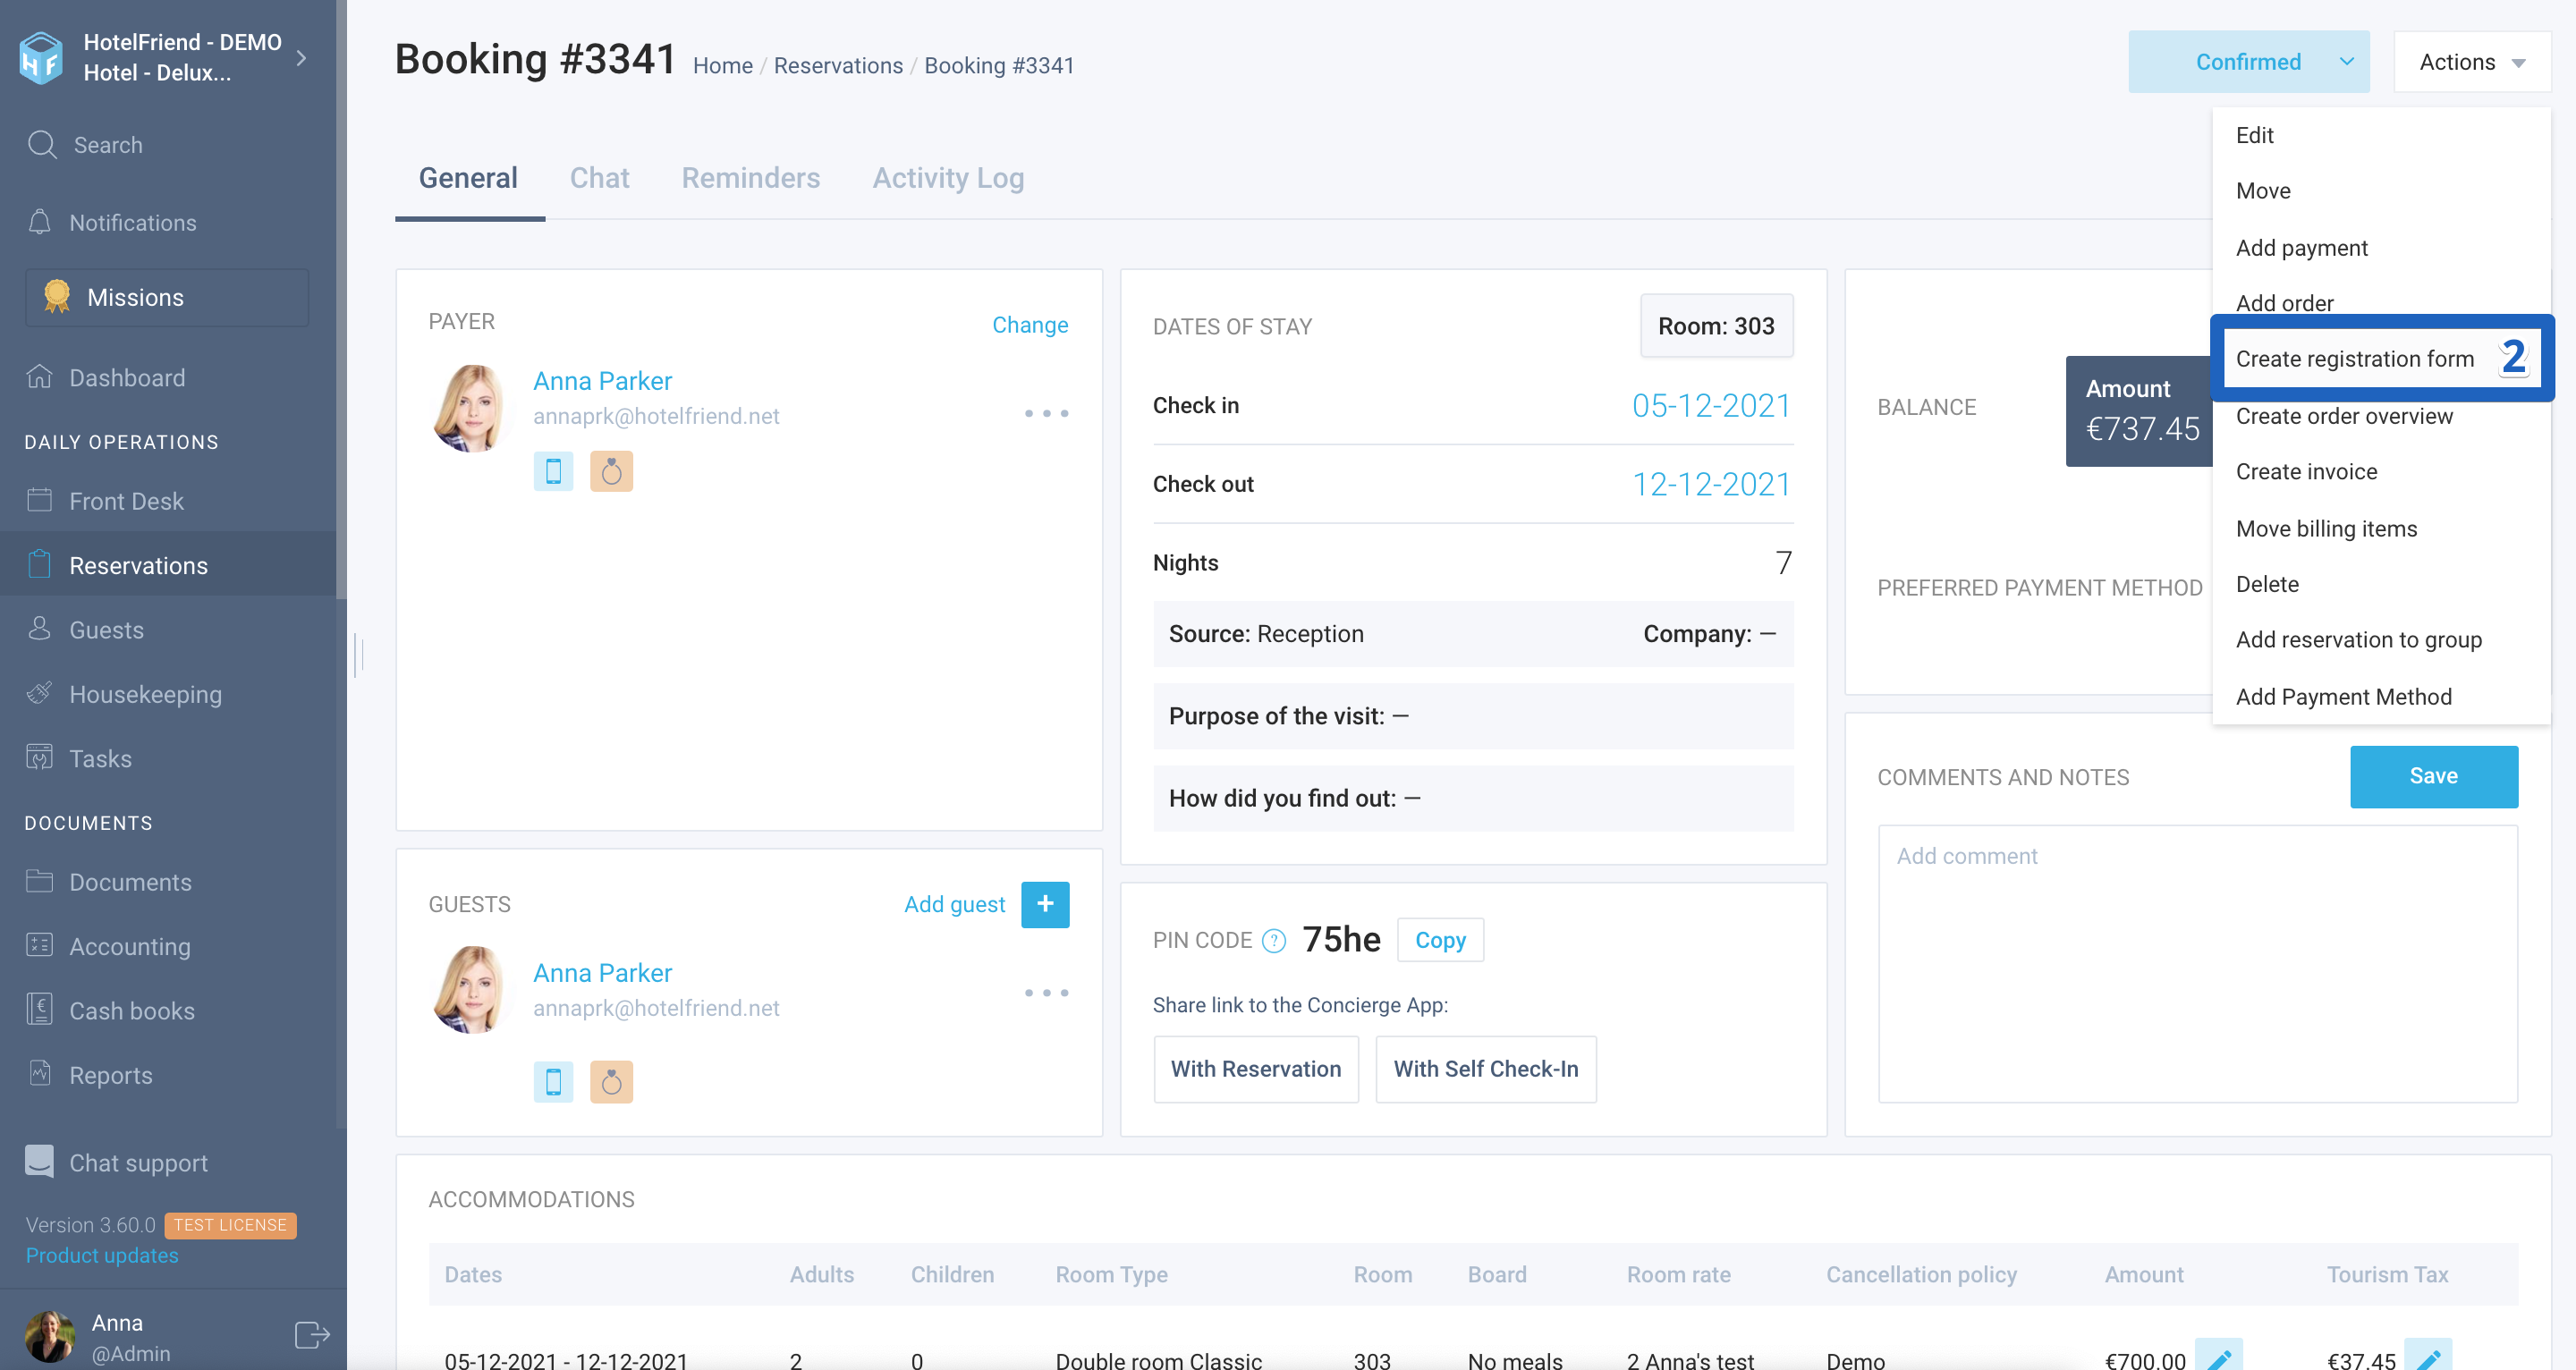Open guest's three-dot options menu
Screen dimensions: 2576x1370
1046,993
